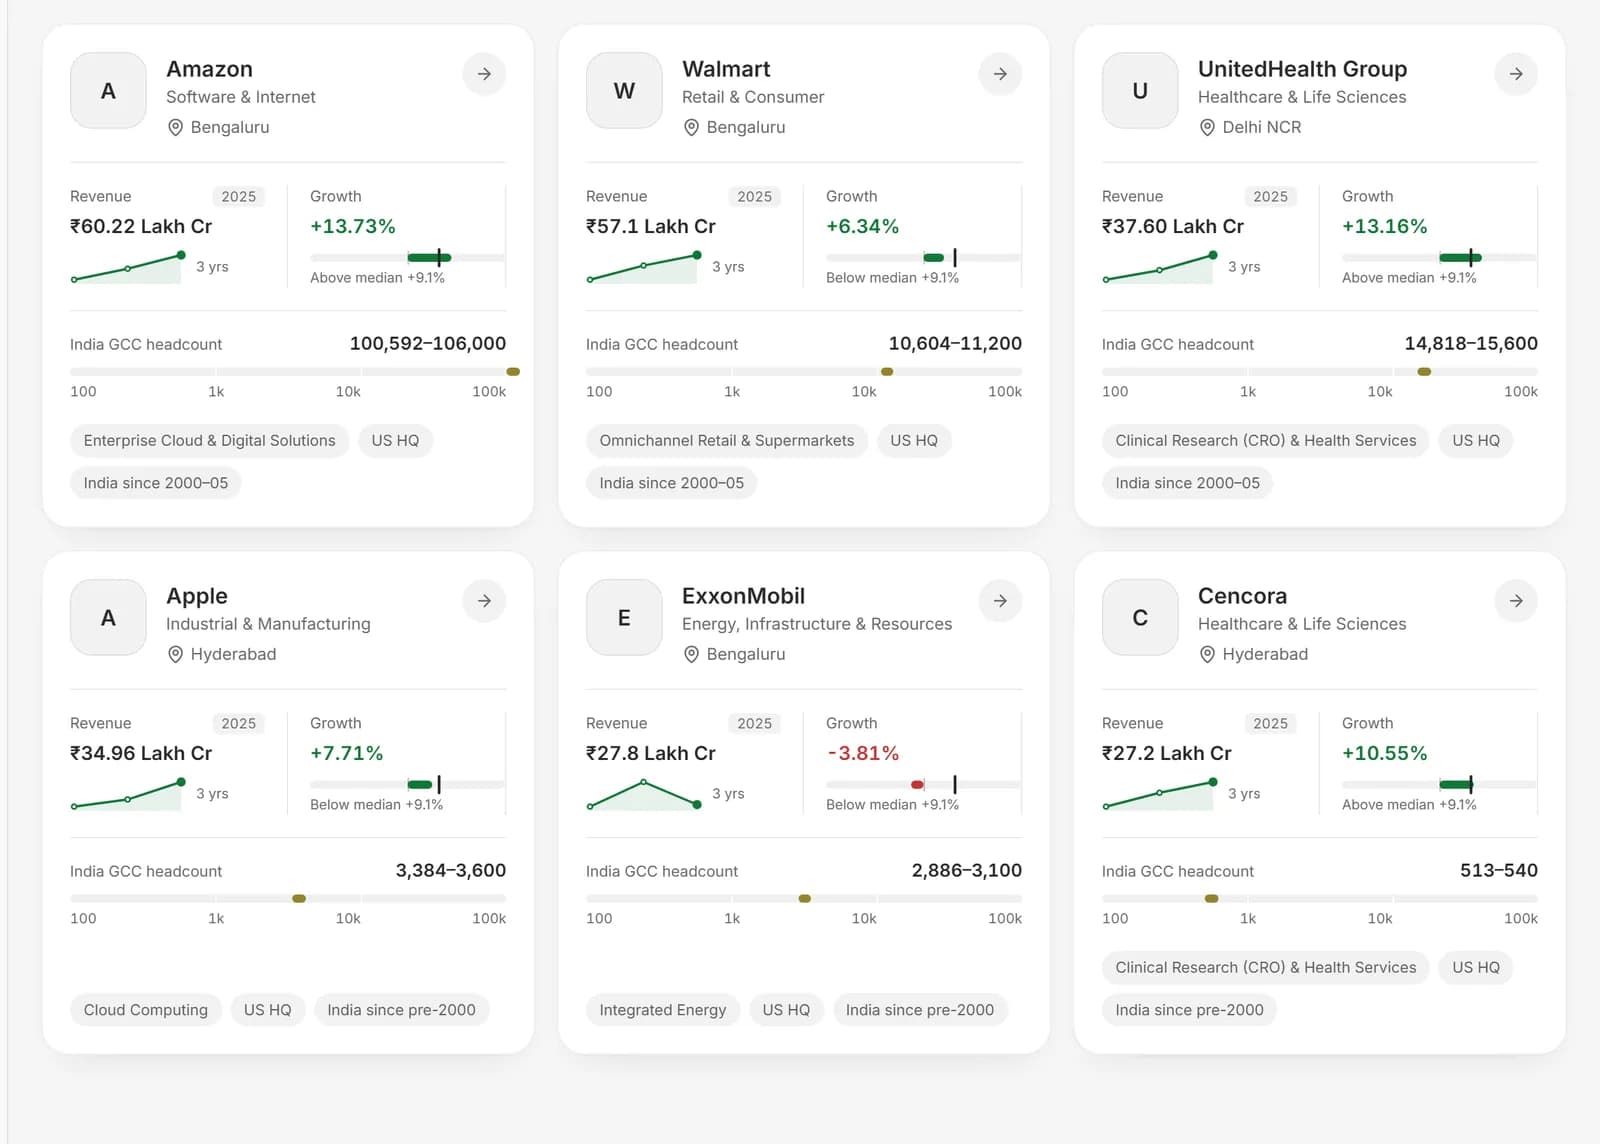1600x1144 pixels.
Task: Click Cencora's letter C avatar
Action: [1140, 618]
